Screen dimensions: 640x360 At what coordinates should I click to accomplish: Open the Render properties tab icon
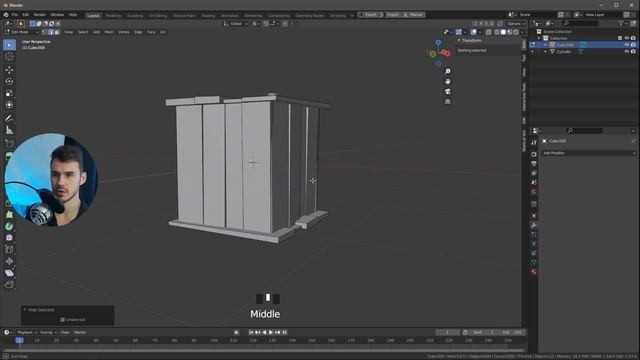[534, 154]
